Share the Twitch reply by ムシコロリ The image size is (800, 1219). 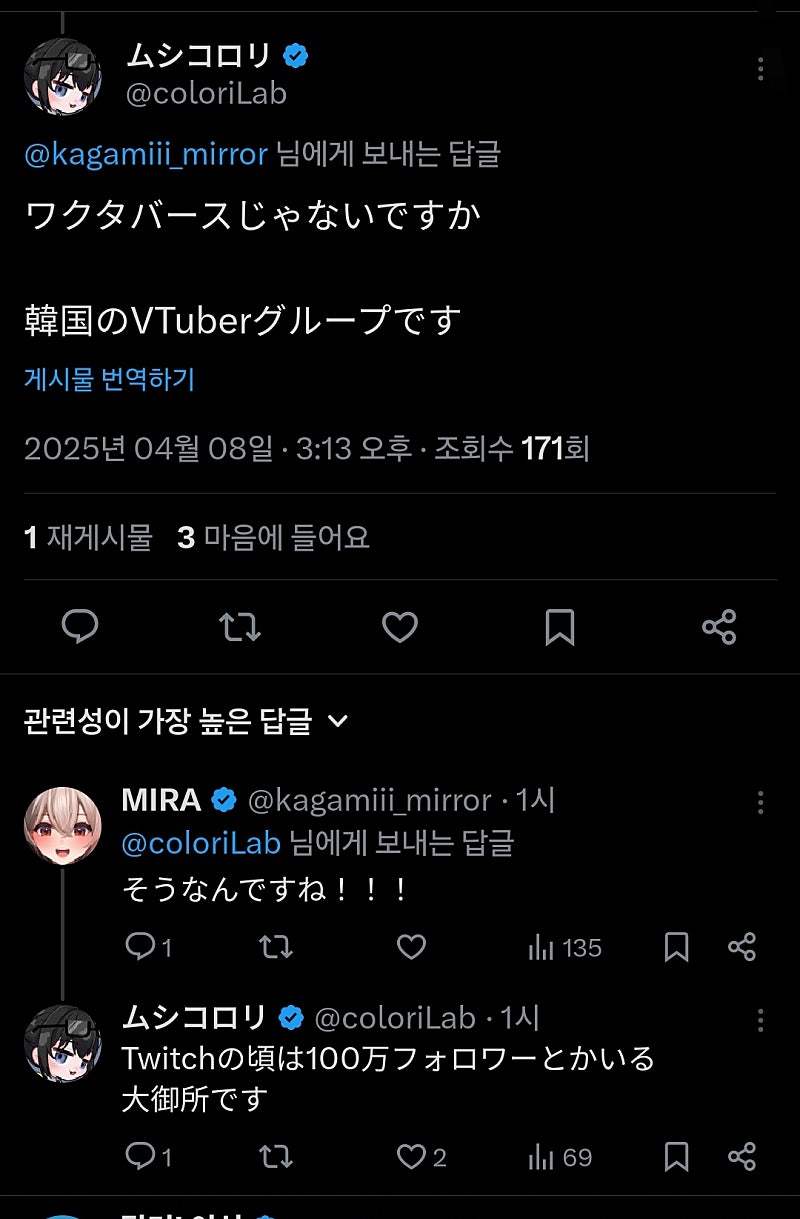[742, 1157]
